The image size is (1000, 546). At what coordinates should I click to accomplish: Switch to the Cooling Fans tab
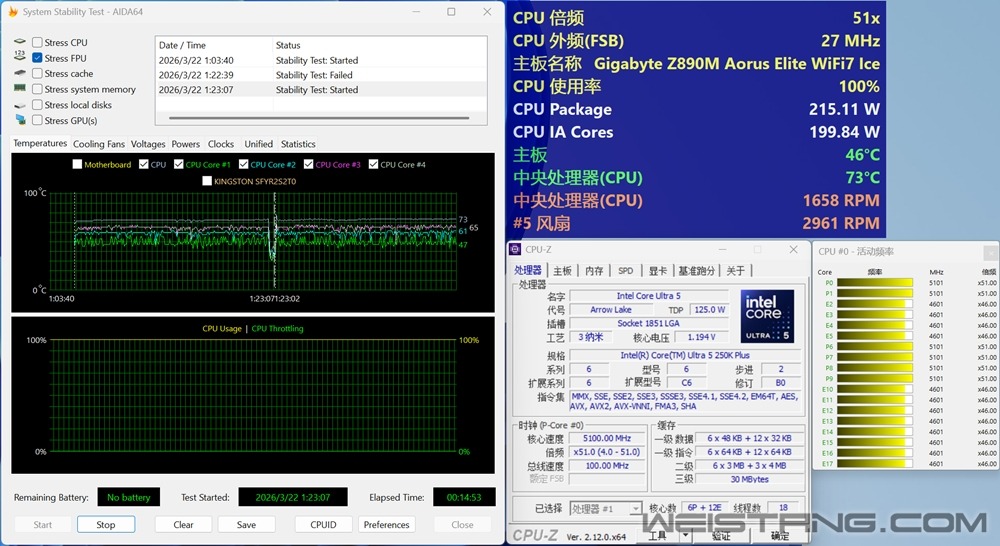pos(99,144)
